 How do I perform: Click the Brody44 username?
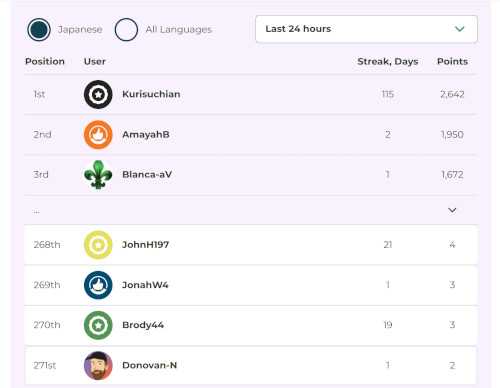pyautogui.click(x=143, y=325)
